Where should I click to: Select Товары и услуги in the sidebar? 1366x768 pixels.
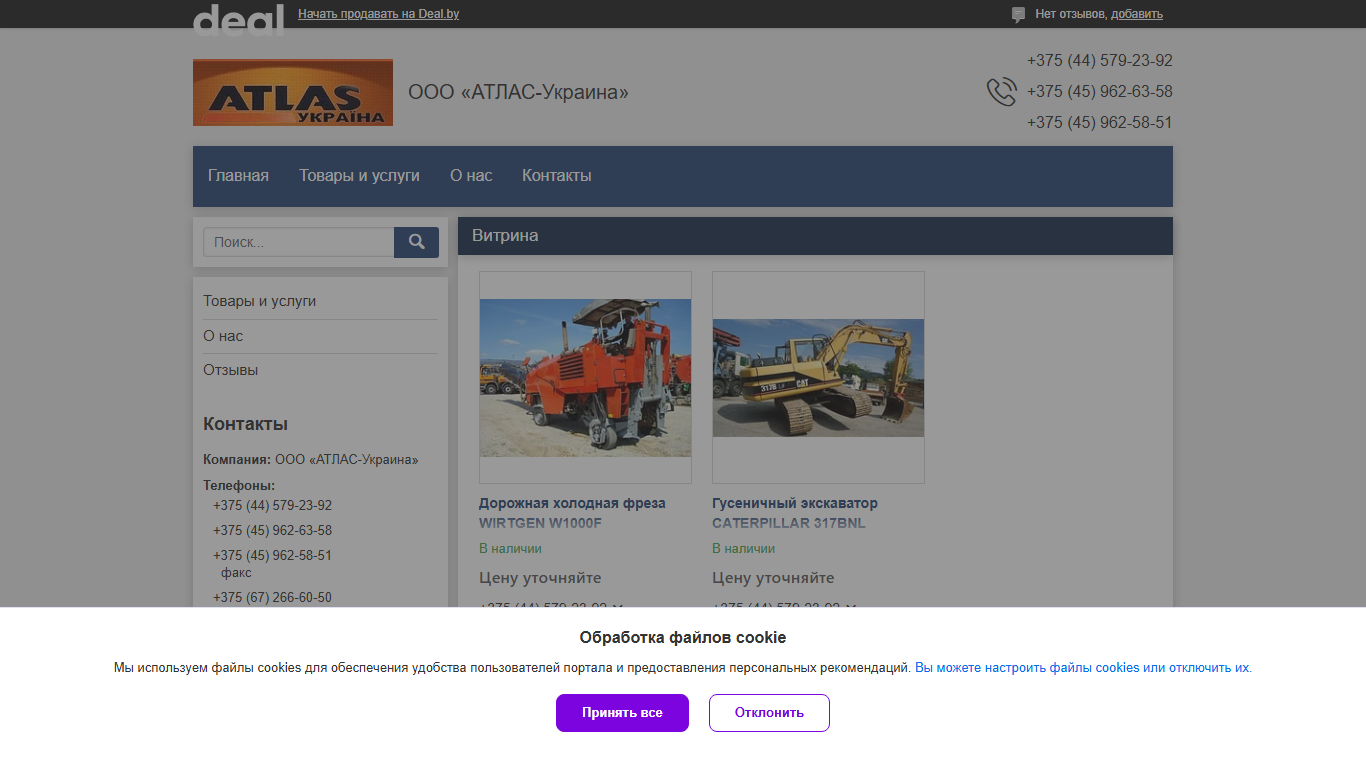tap(260, 301)
